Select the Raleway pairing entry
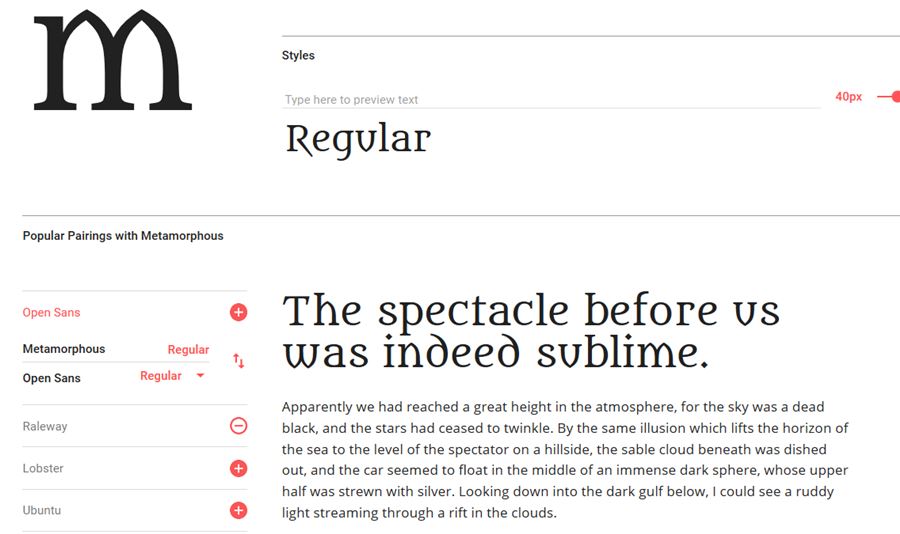 pyautogui.click(x=45, y=426)
